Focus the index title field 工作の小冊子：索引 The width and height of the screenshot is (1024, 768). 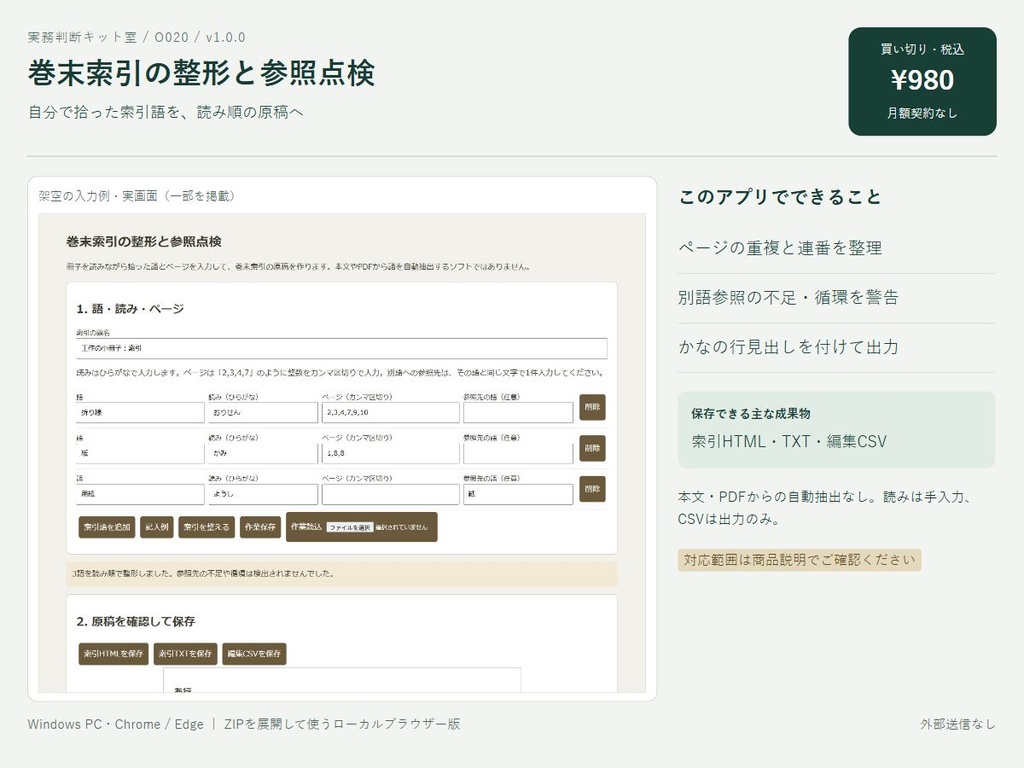342,348
